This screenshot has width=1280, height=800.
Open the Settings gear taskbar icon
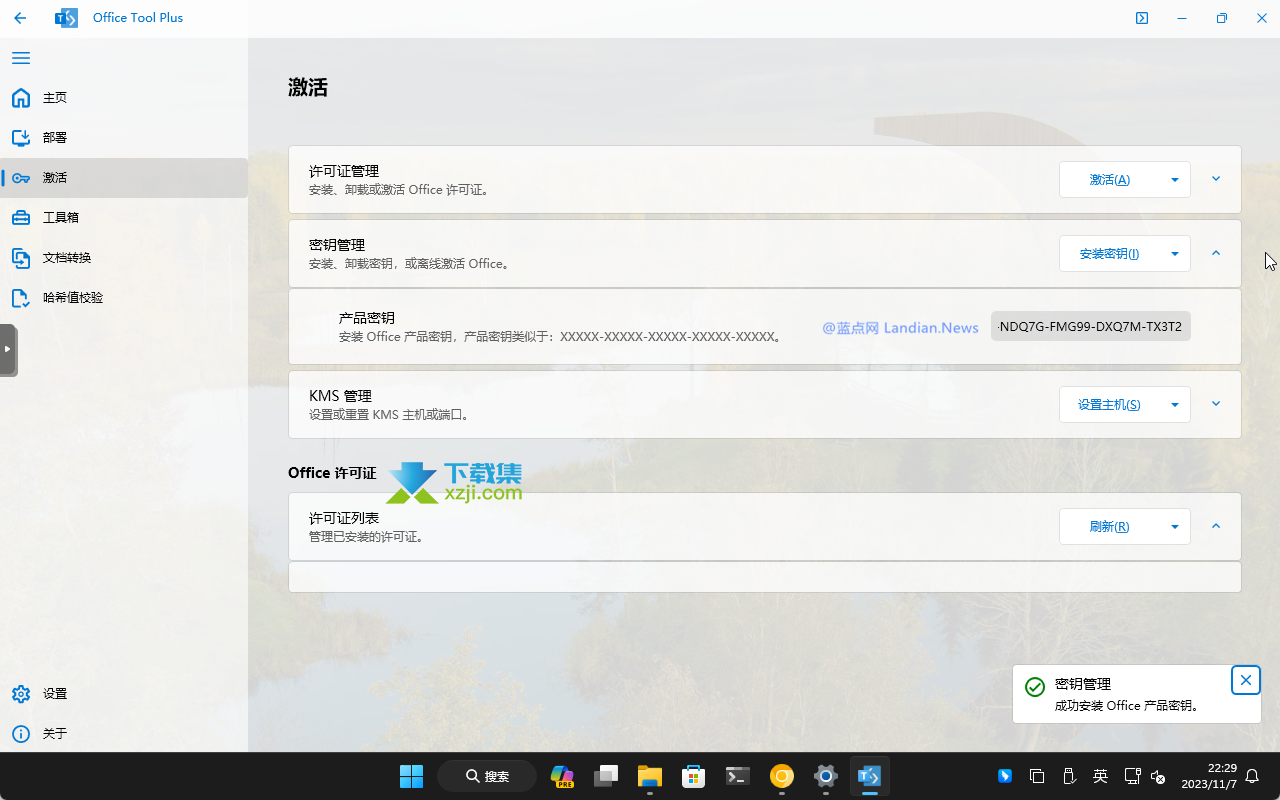pyautogui.click(x=826, y=776)
